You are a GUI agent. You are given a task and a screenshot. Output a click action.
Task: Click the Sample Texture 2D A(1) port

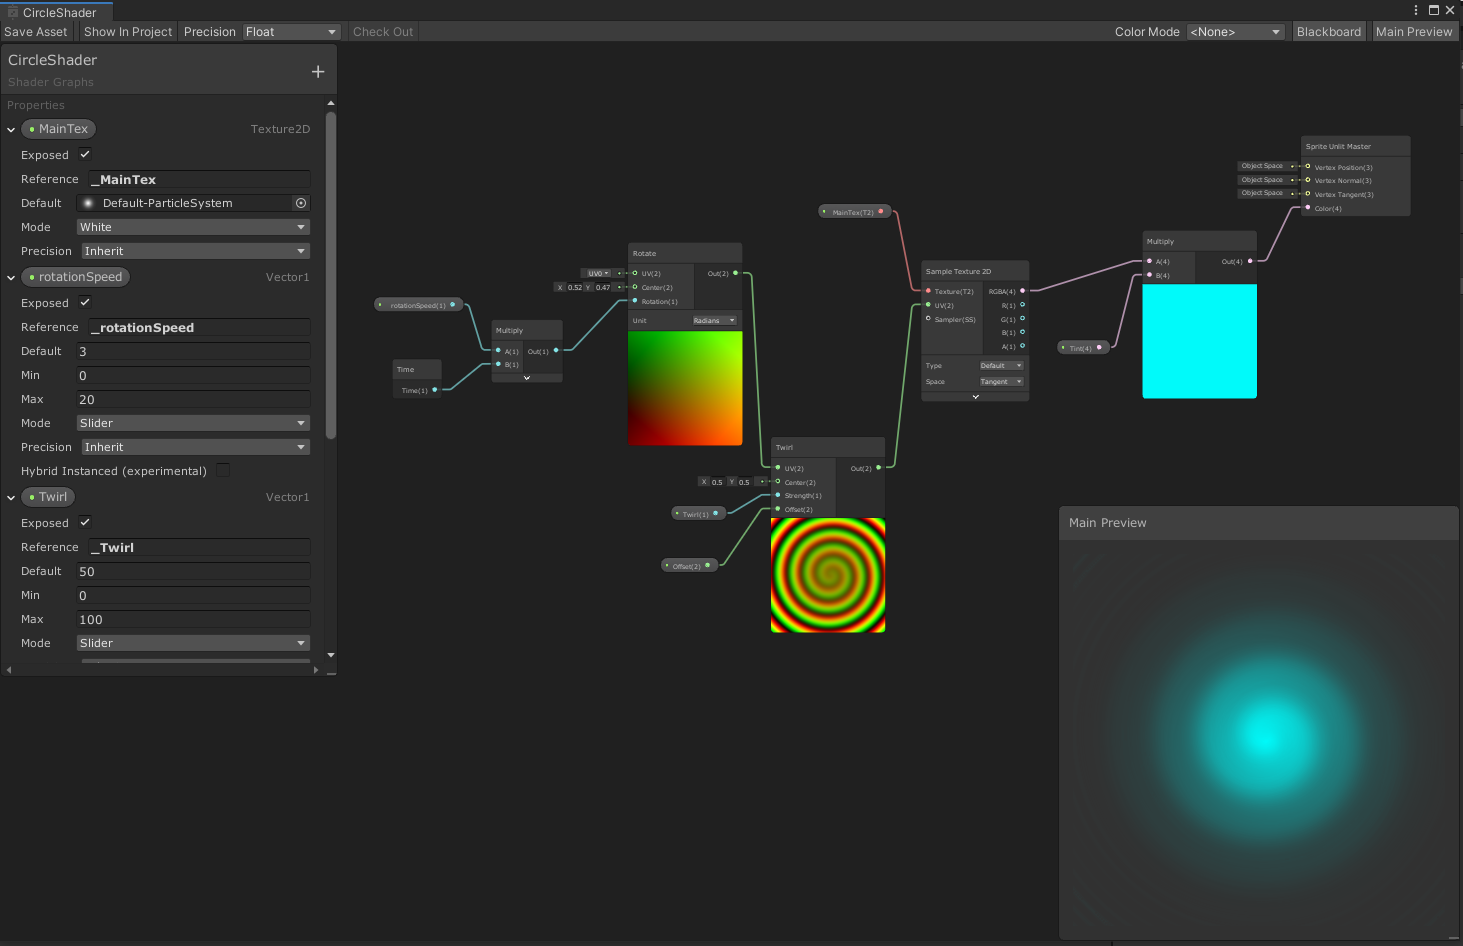coord(1022,346)
